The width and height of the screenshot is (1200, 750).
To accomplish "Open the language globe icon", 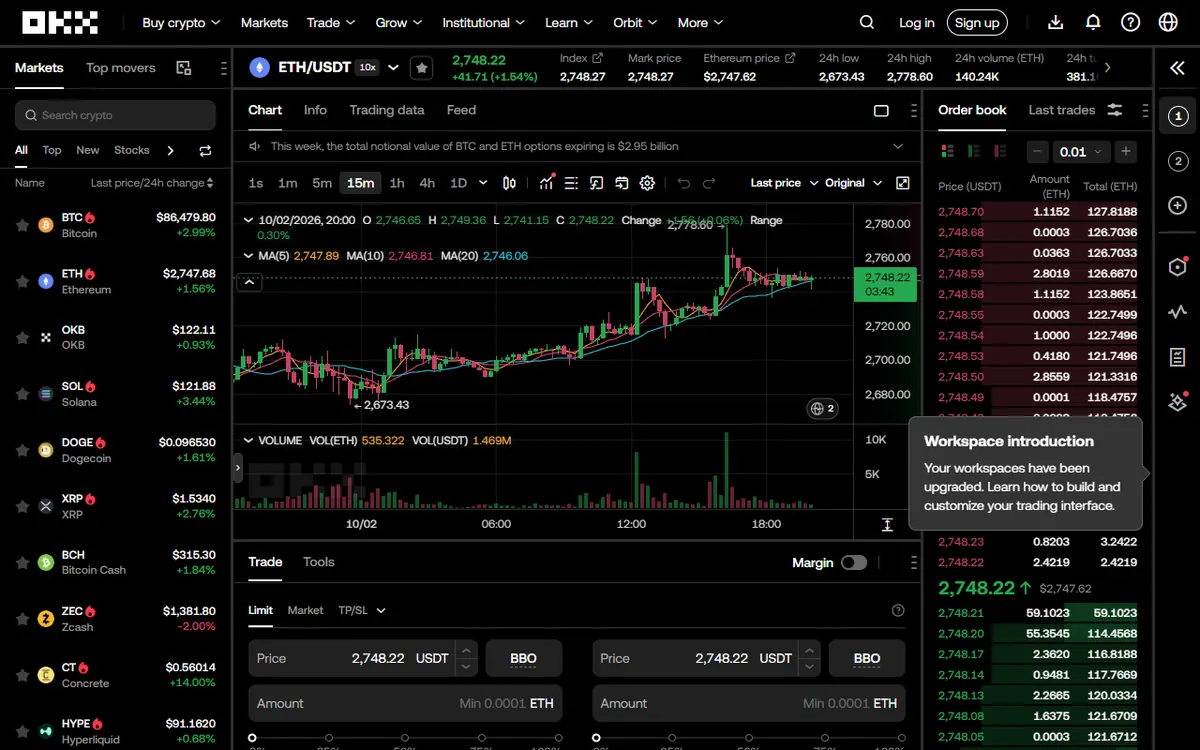I will pos(1168,22).
